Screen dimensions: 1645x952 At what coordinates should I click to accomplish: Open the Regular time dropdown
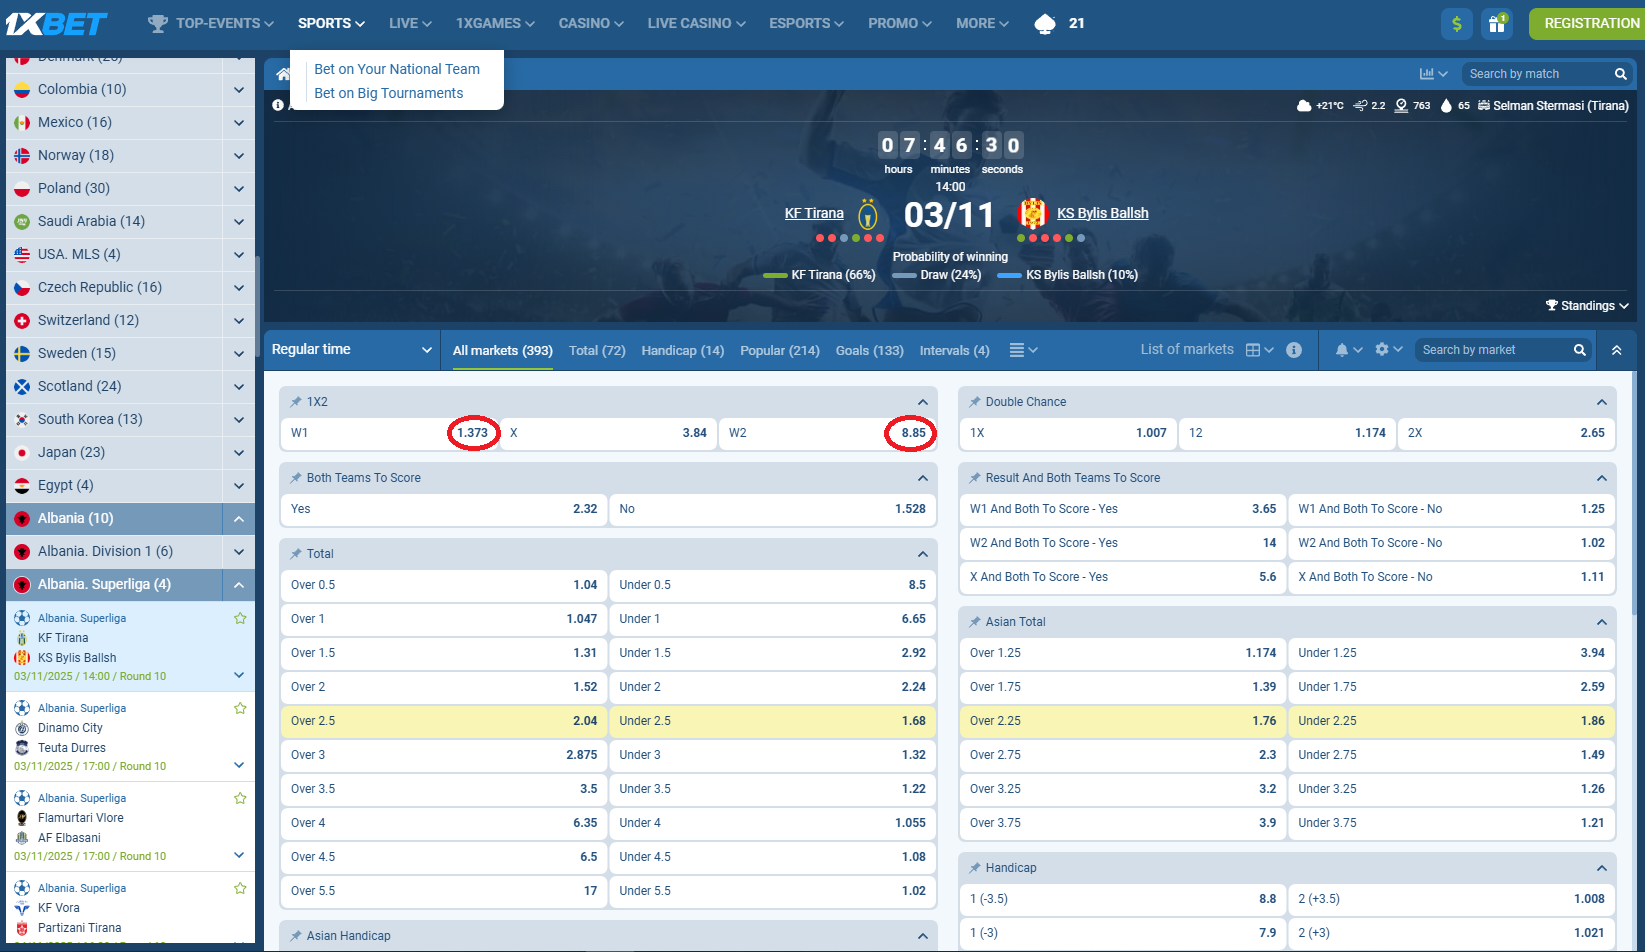click(351, 350)
